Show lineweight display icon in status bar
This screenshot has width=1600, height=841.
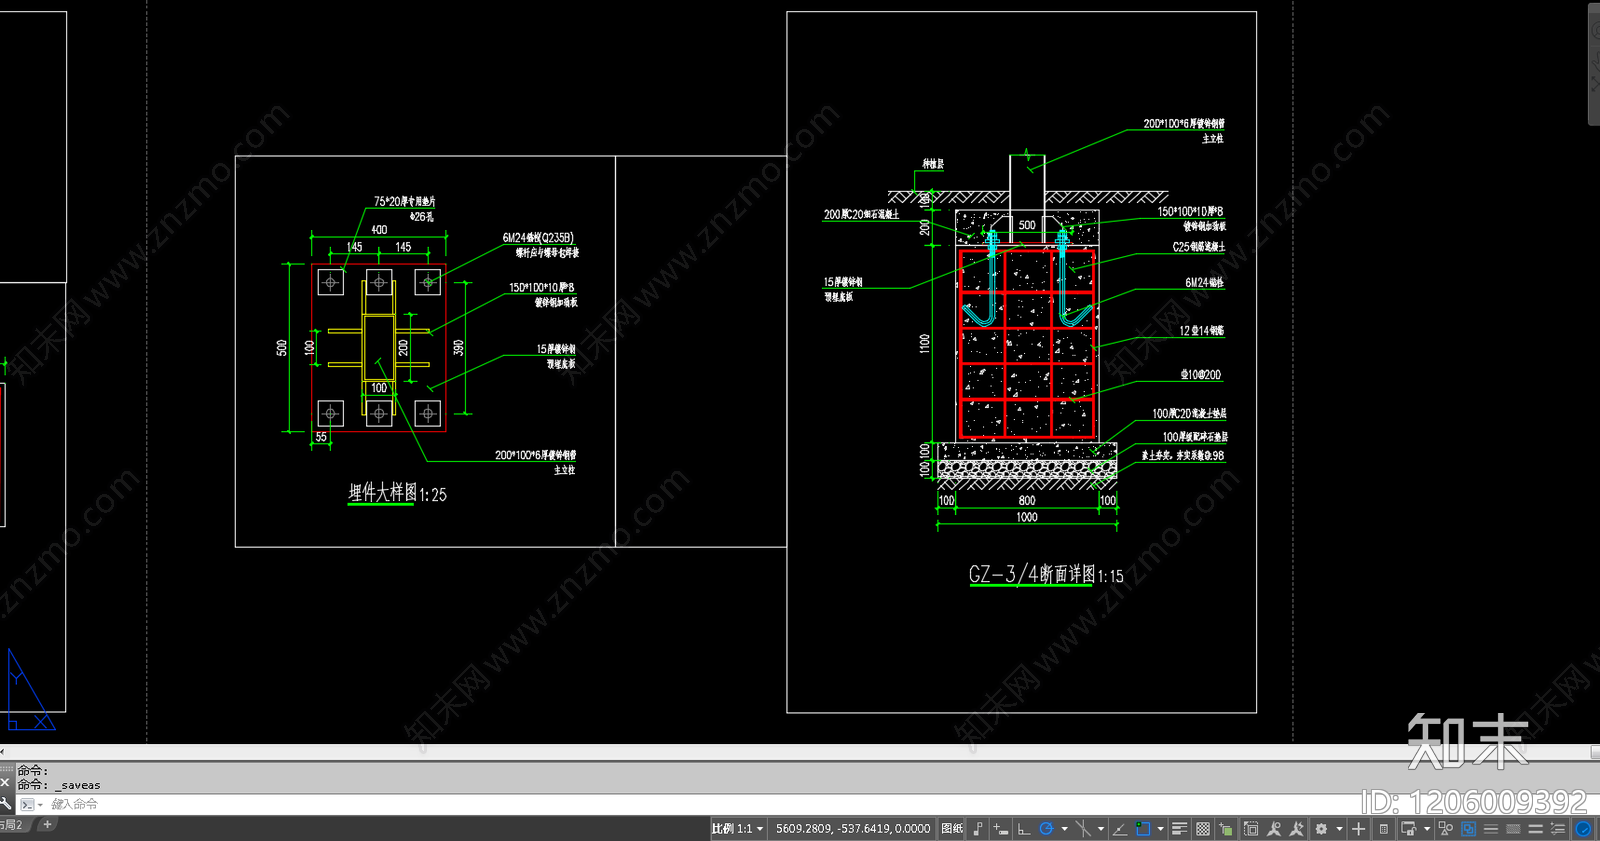[x=1179, y=829]
